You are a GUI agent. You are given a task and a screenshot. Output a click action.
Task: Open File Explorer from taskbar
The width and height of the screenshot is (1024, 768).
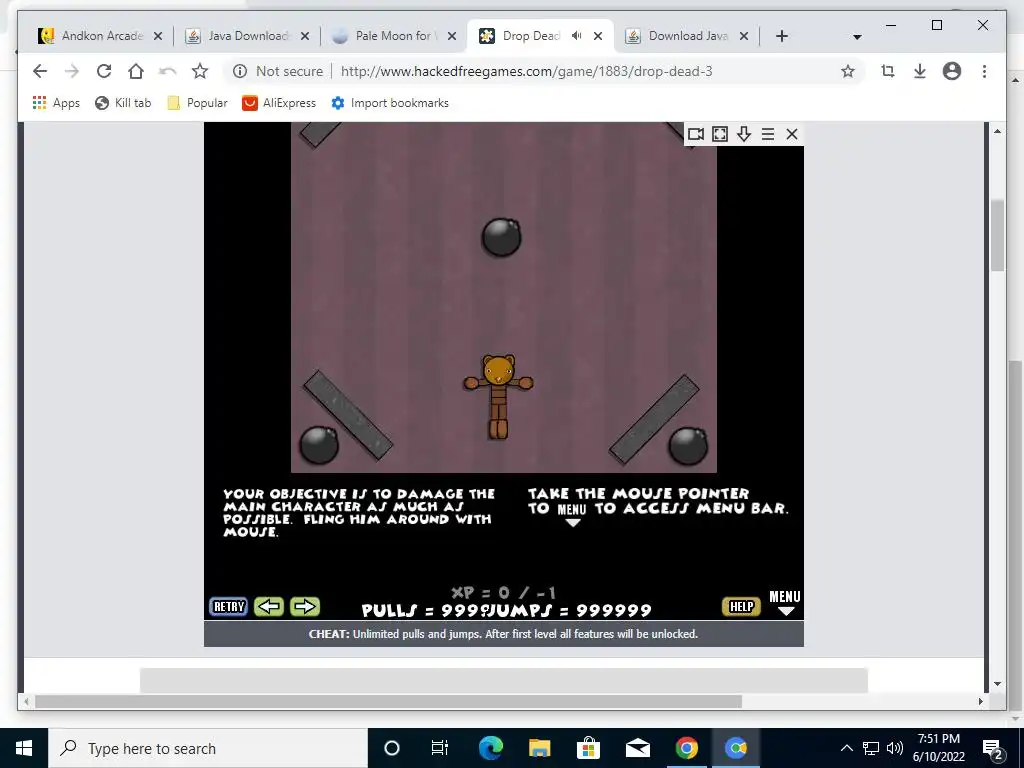point(539,748)
